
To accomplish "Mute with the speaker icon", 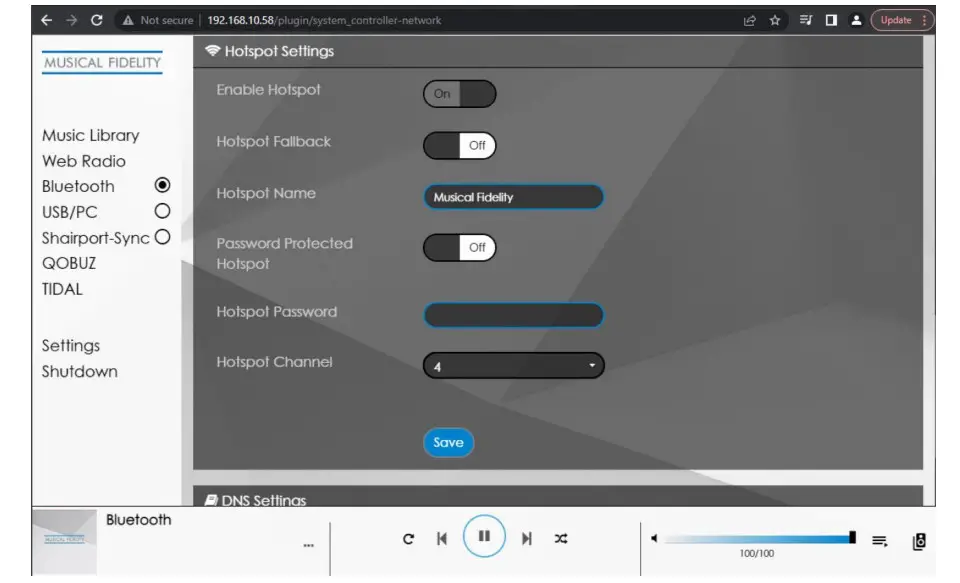I will [x=654, y=538].
